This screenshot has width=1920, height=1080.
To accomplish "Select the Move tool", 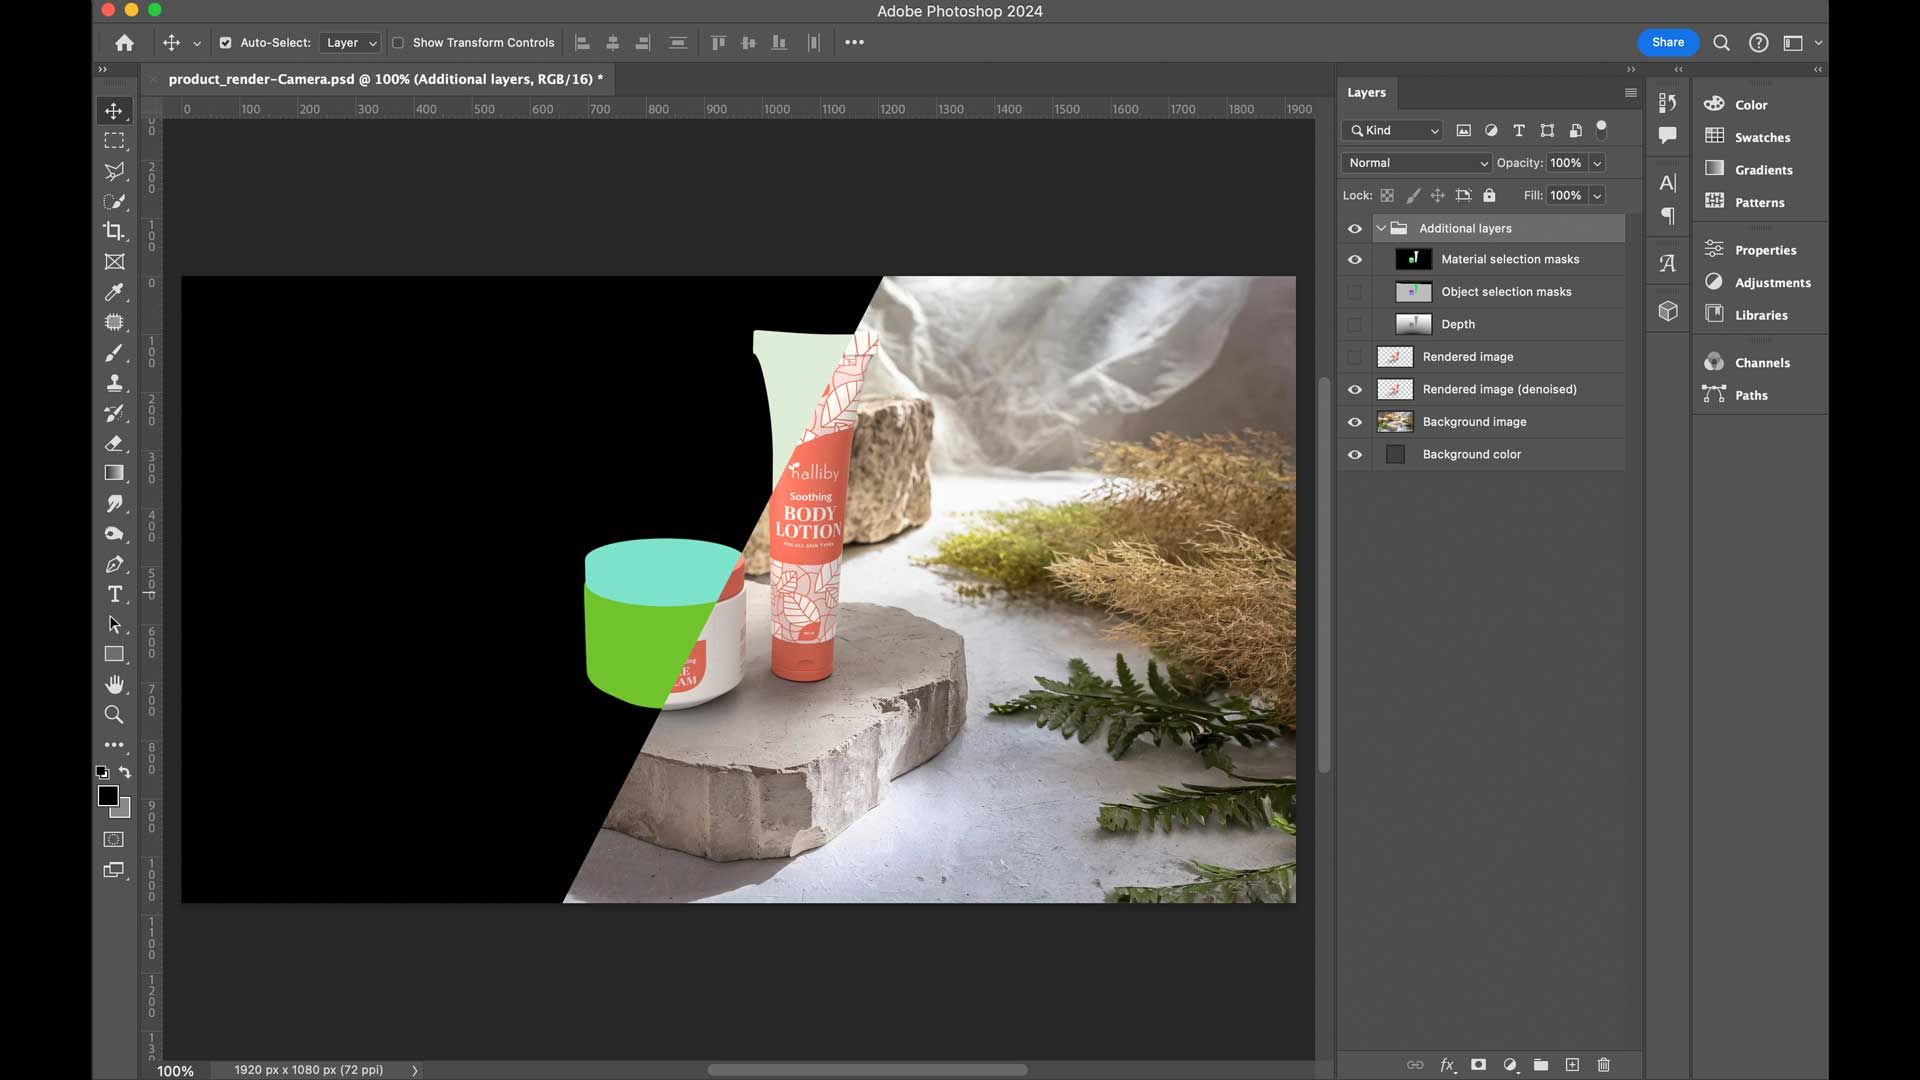I will pos(114,110).
